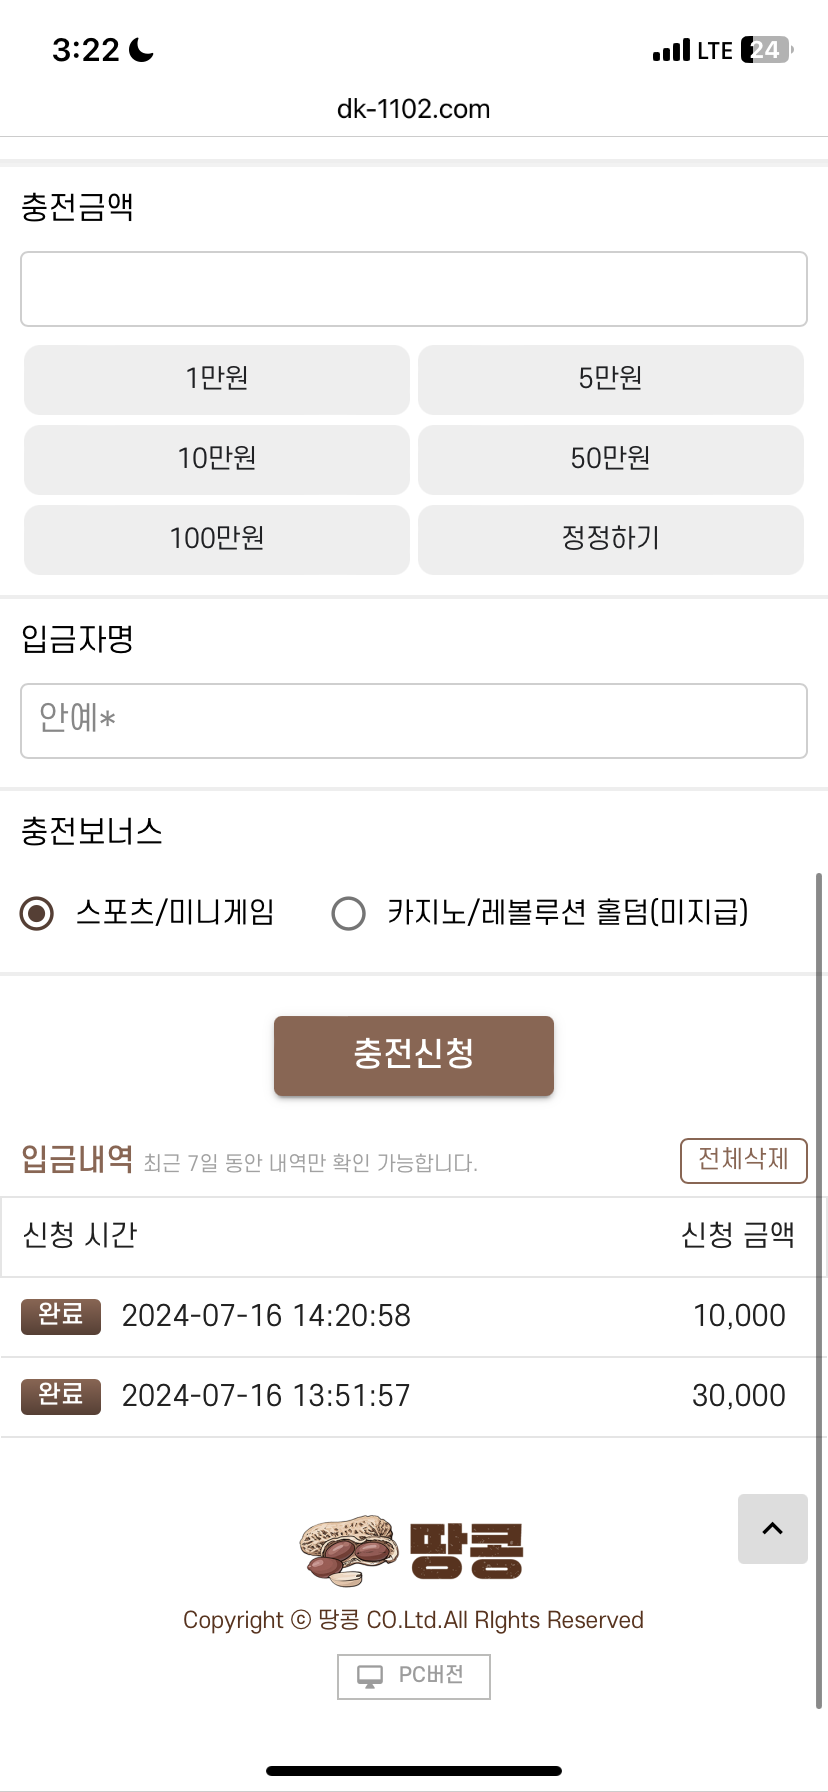Tap the cellular signal bars icon
Image resolution: width=828 pixels, height=1792 pixels.
(671, 50)
